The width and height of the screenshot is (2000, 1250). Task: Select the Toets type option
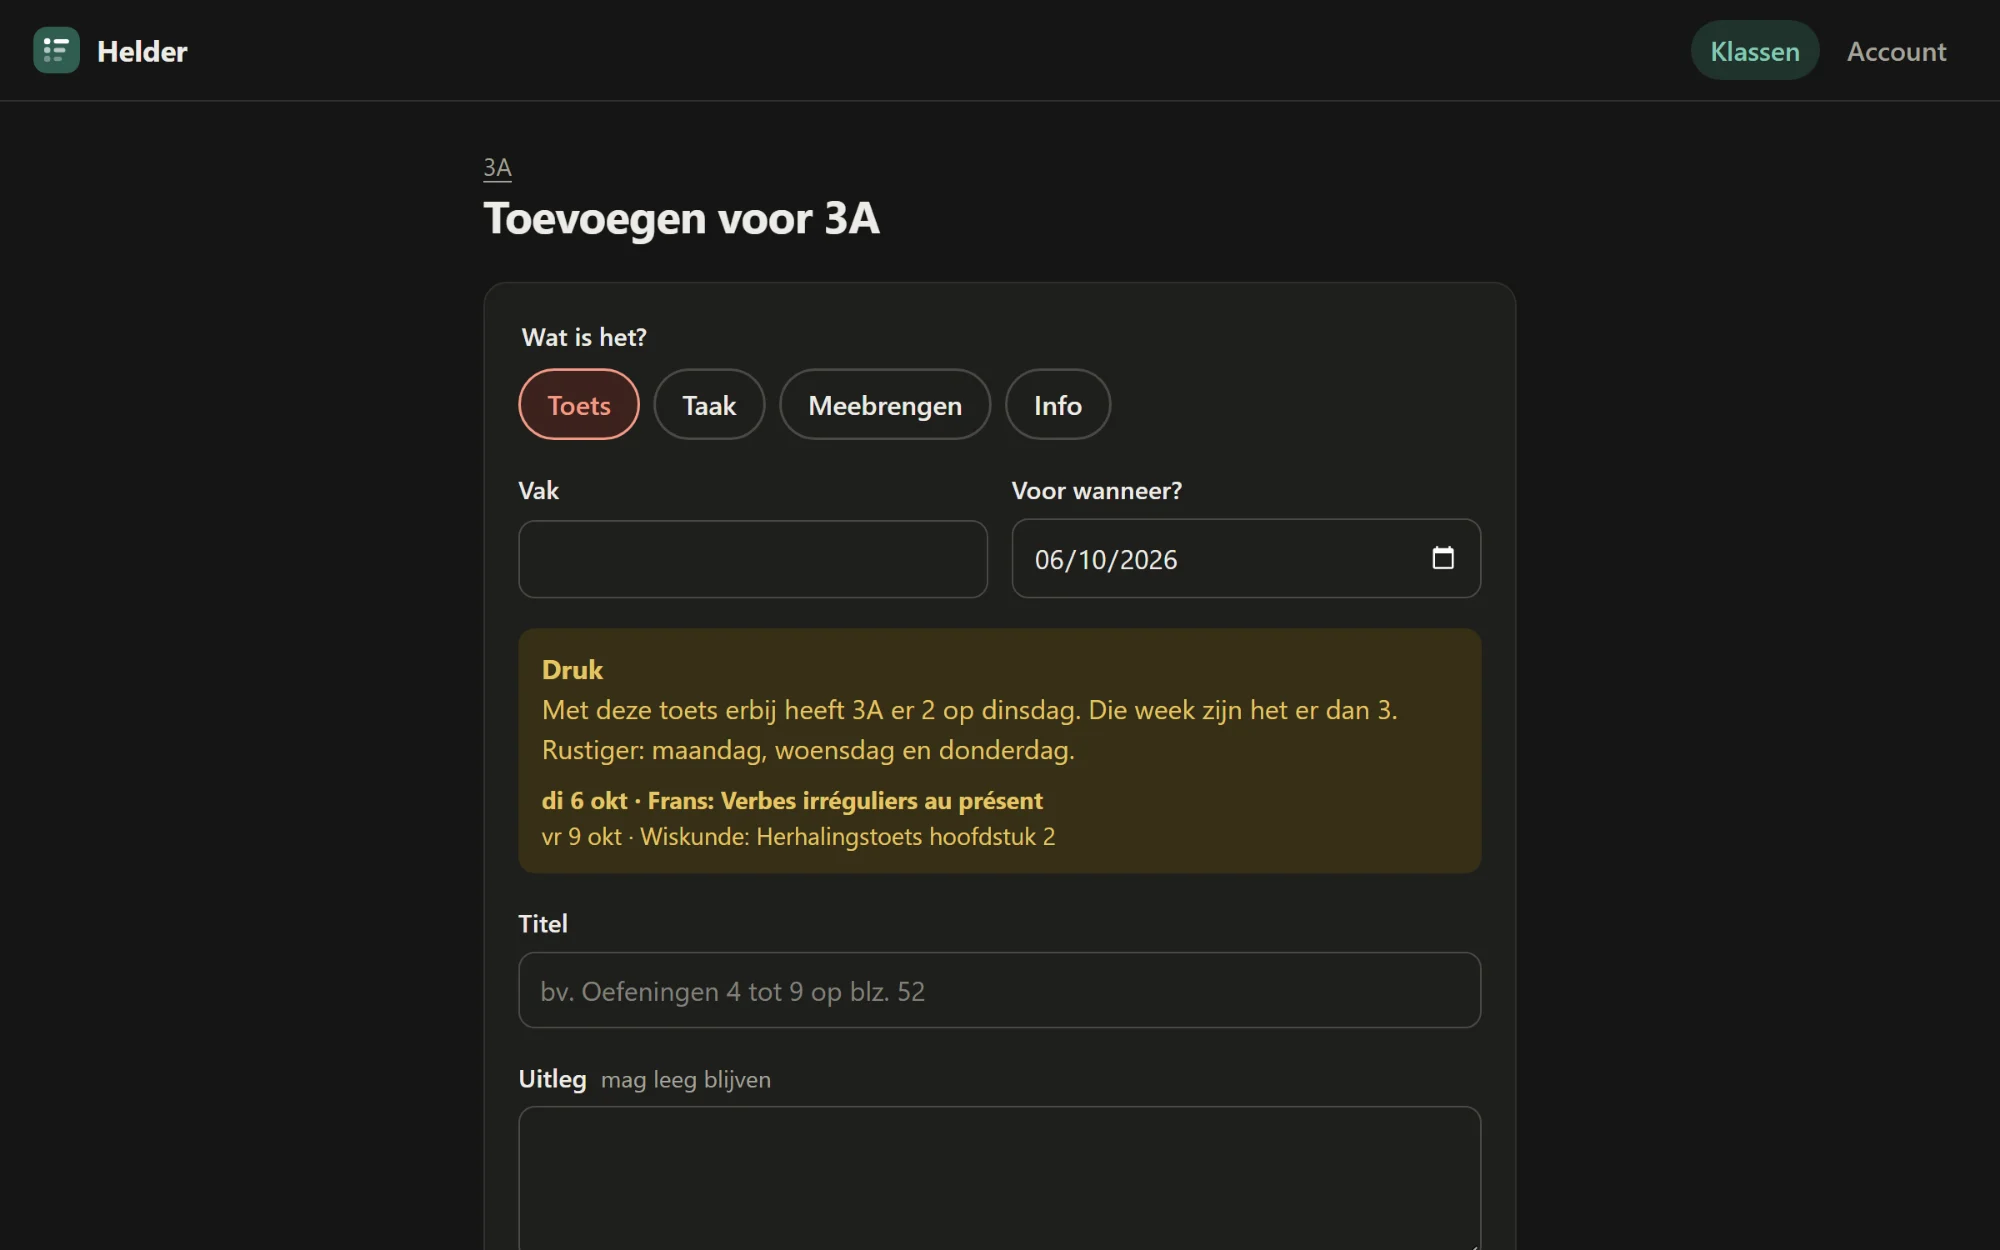pos(578,405)
